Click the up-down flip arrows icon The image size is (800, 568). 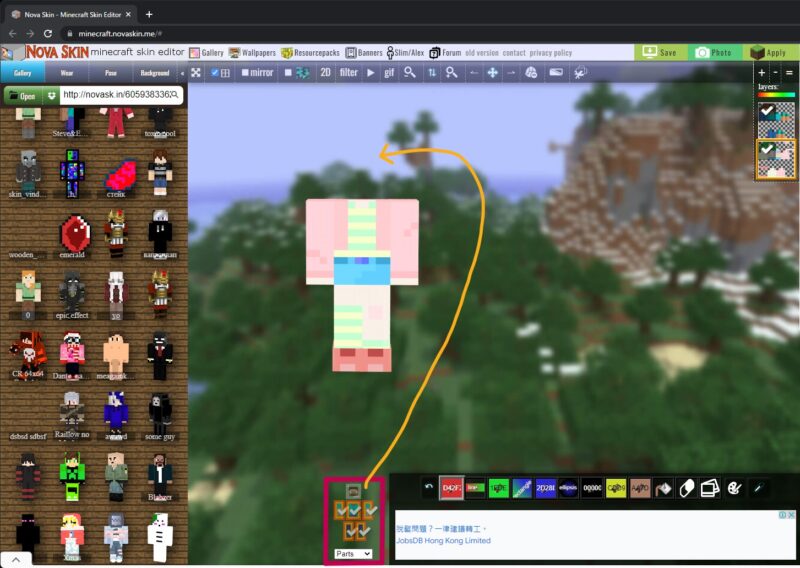tap(432, 72)
